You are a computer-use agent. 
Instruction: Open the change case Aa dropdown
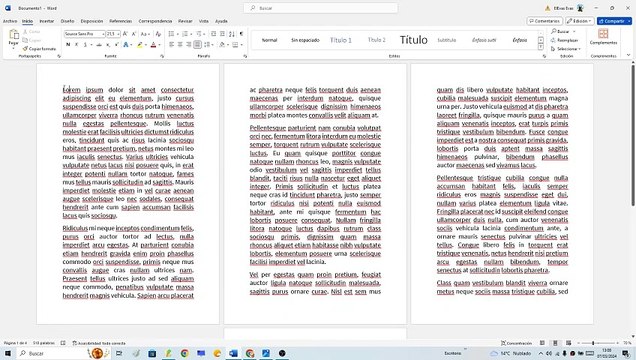(x=145, y=34)
